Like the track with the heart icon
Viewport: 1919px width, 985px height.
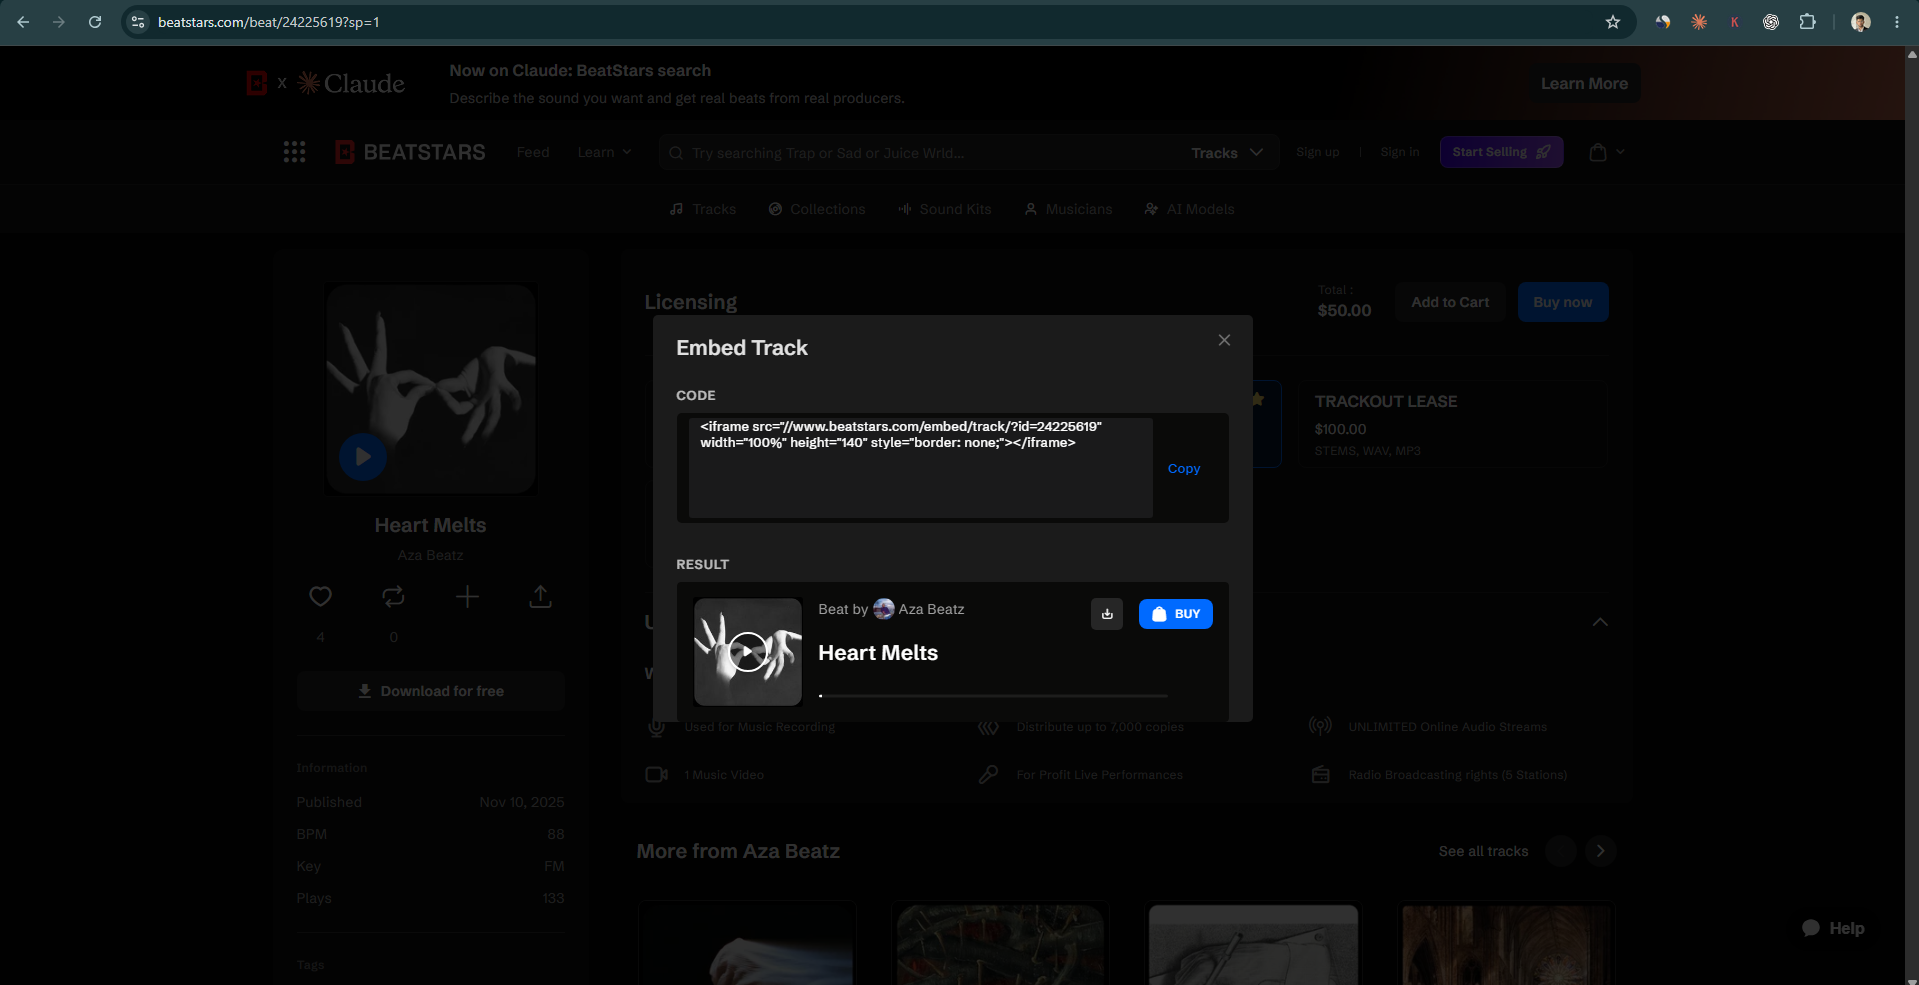pos(320,597)
